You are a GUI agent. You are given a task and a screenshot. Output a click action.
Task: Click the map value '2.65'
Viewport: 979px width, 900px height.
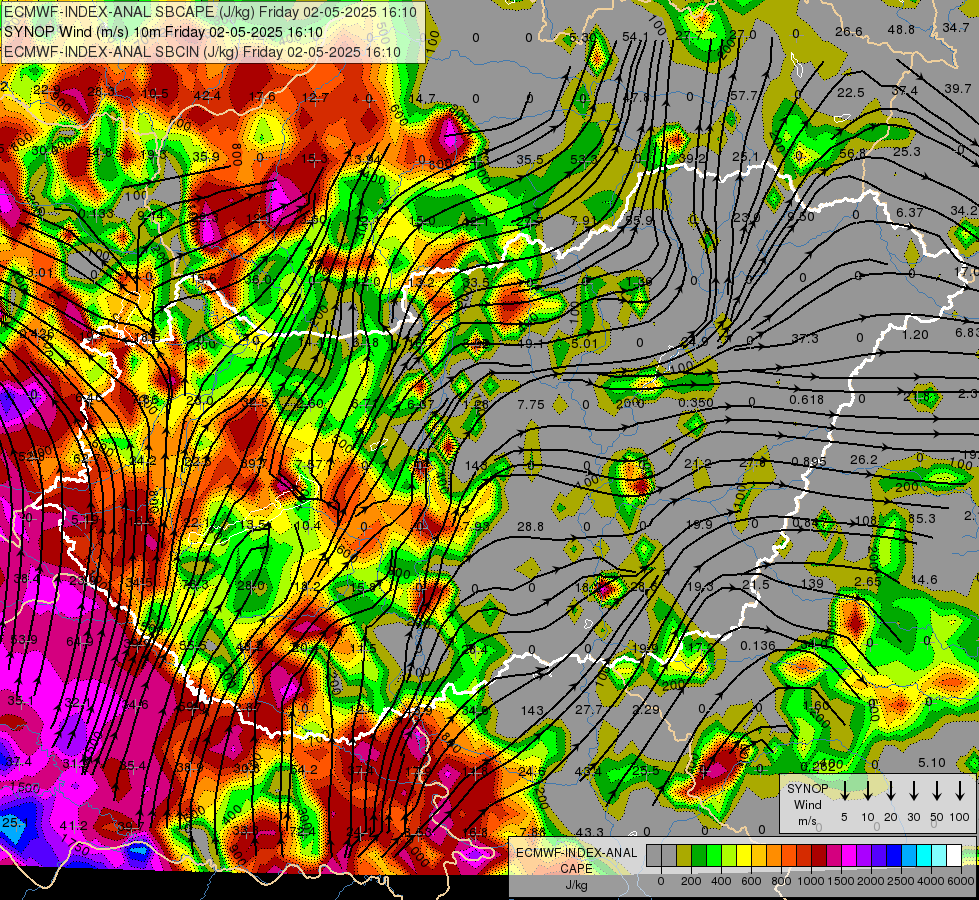tap(867, 581)
